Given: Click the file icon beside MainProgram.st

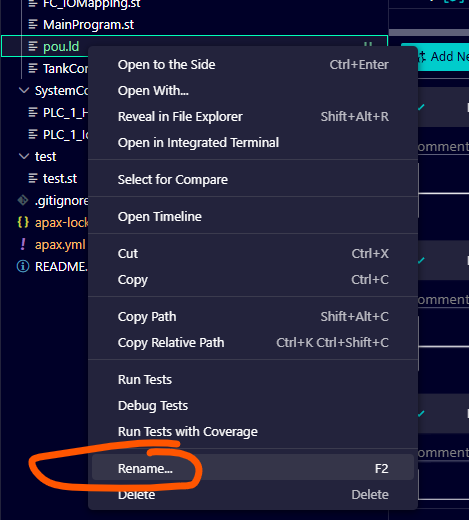Looking at the screenshot, I should pos(33,24).
